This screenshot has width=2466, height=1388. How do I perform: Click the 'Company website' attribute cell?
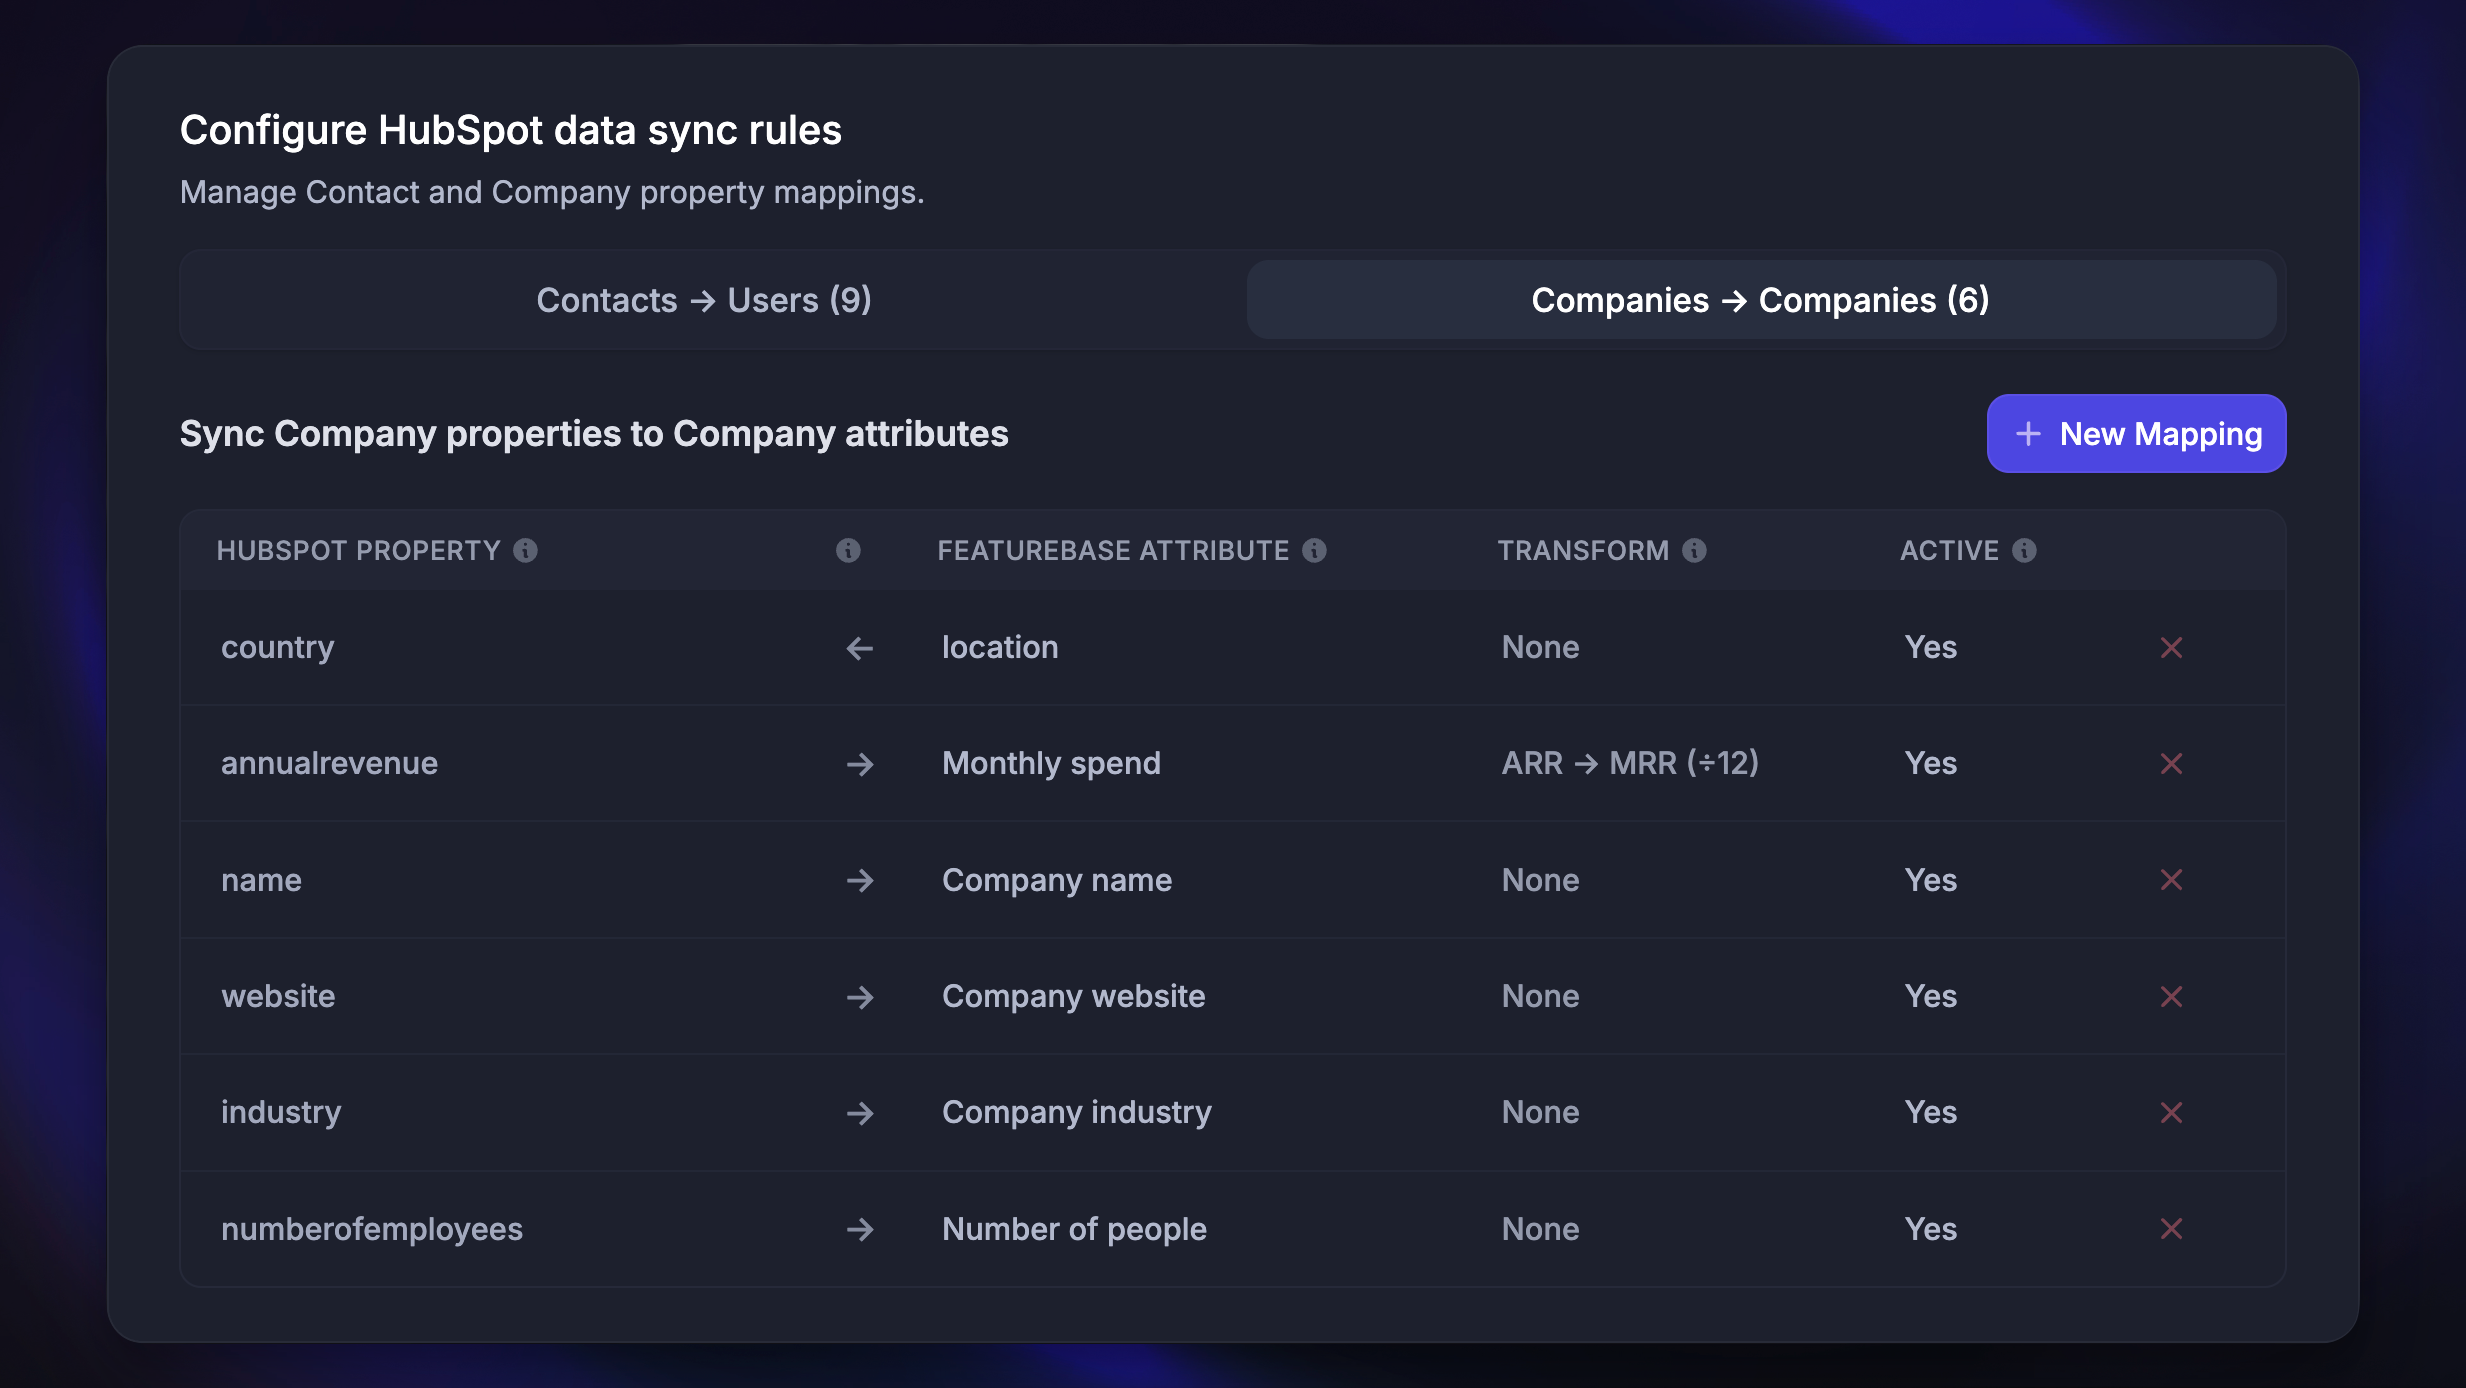tap(1073, 997)
